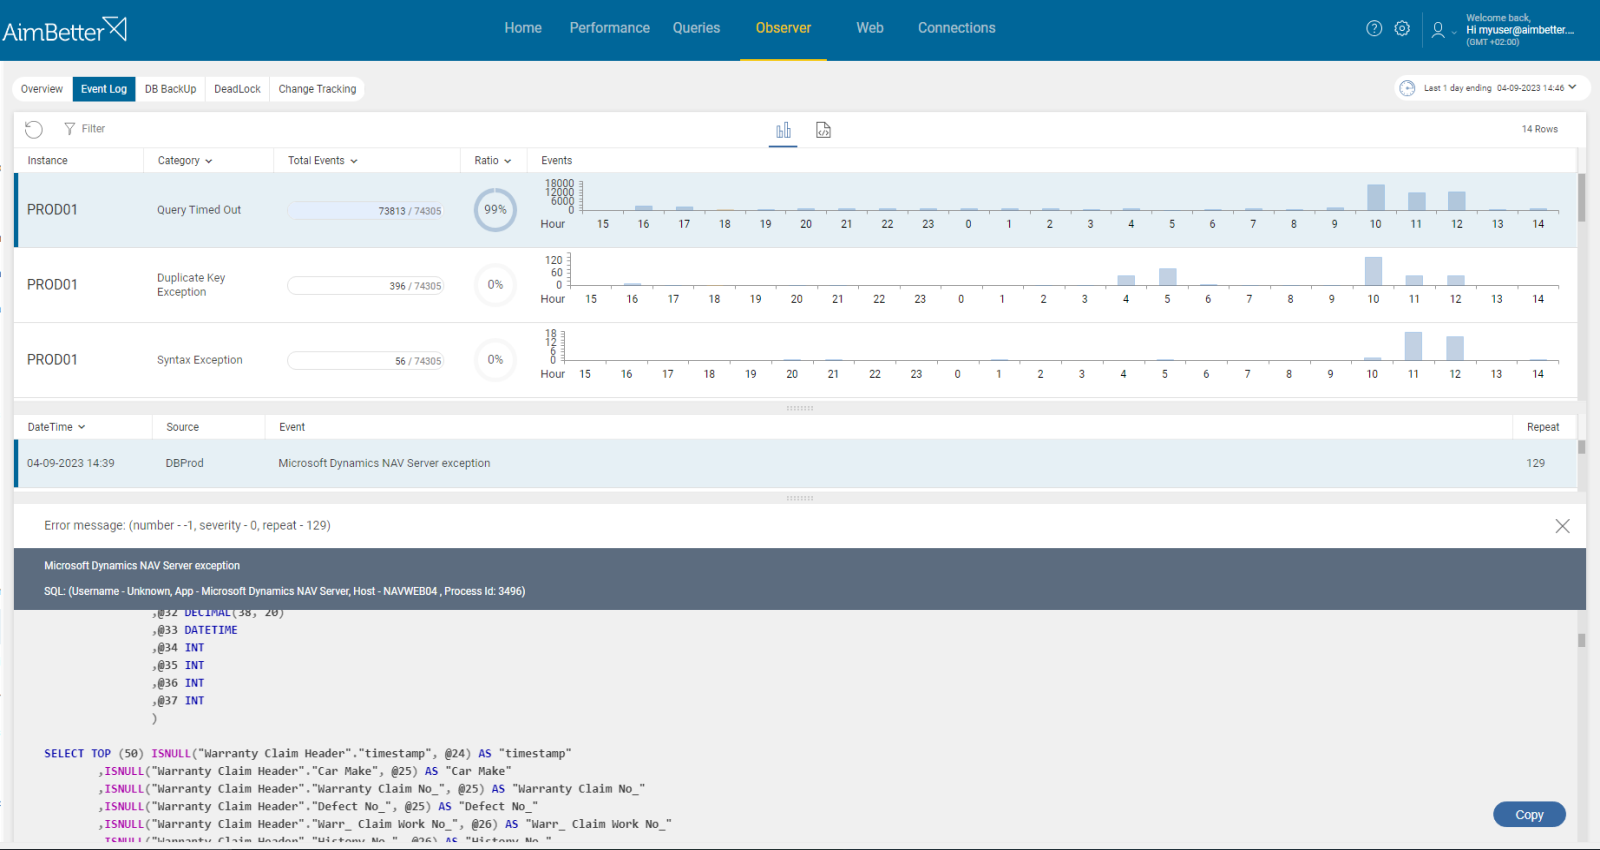This screenshot has height=850, width=1600.
Task: Click the 99% ratio circle
Action: (x=495, y=210)
